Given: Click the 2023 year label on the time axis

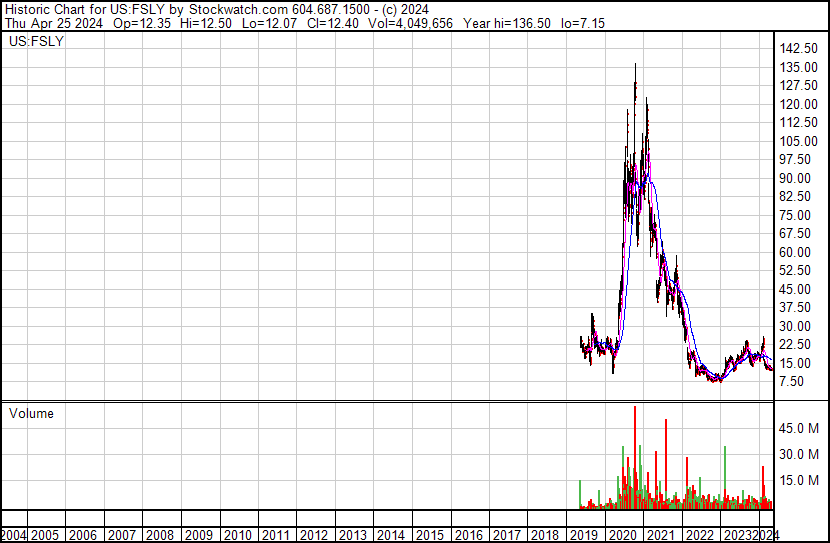Looking at the screenshot, I should coord(737,535).
